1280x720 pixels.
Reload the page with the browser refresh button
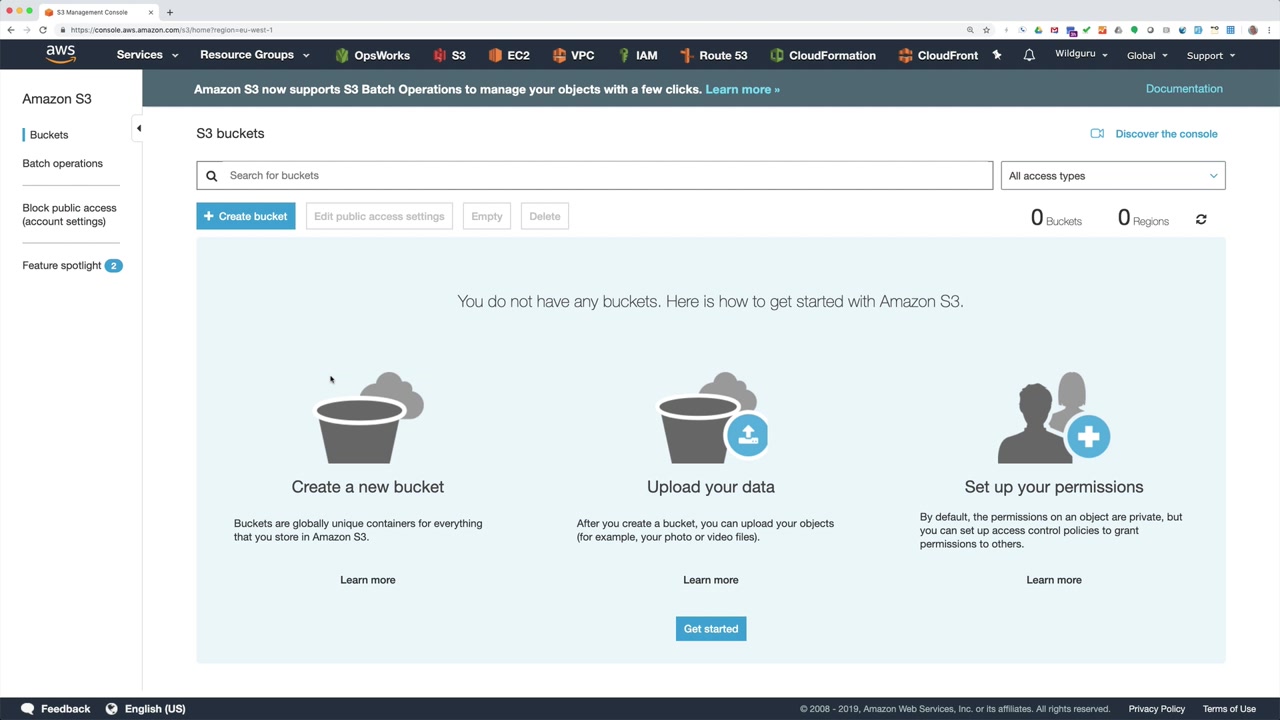click(43, 30)
